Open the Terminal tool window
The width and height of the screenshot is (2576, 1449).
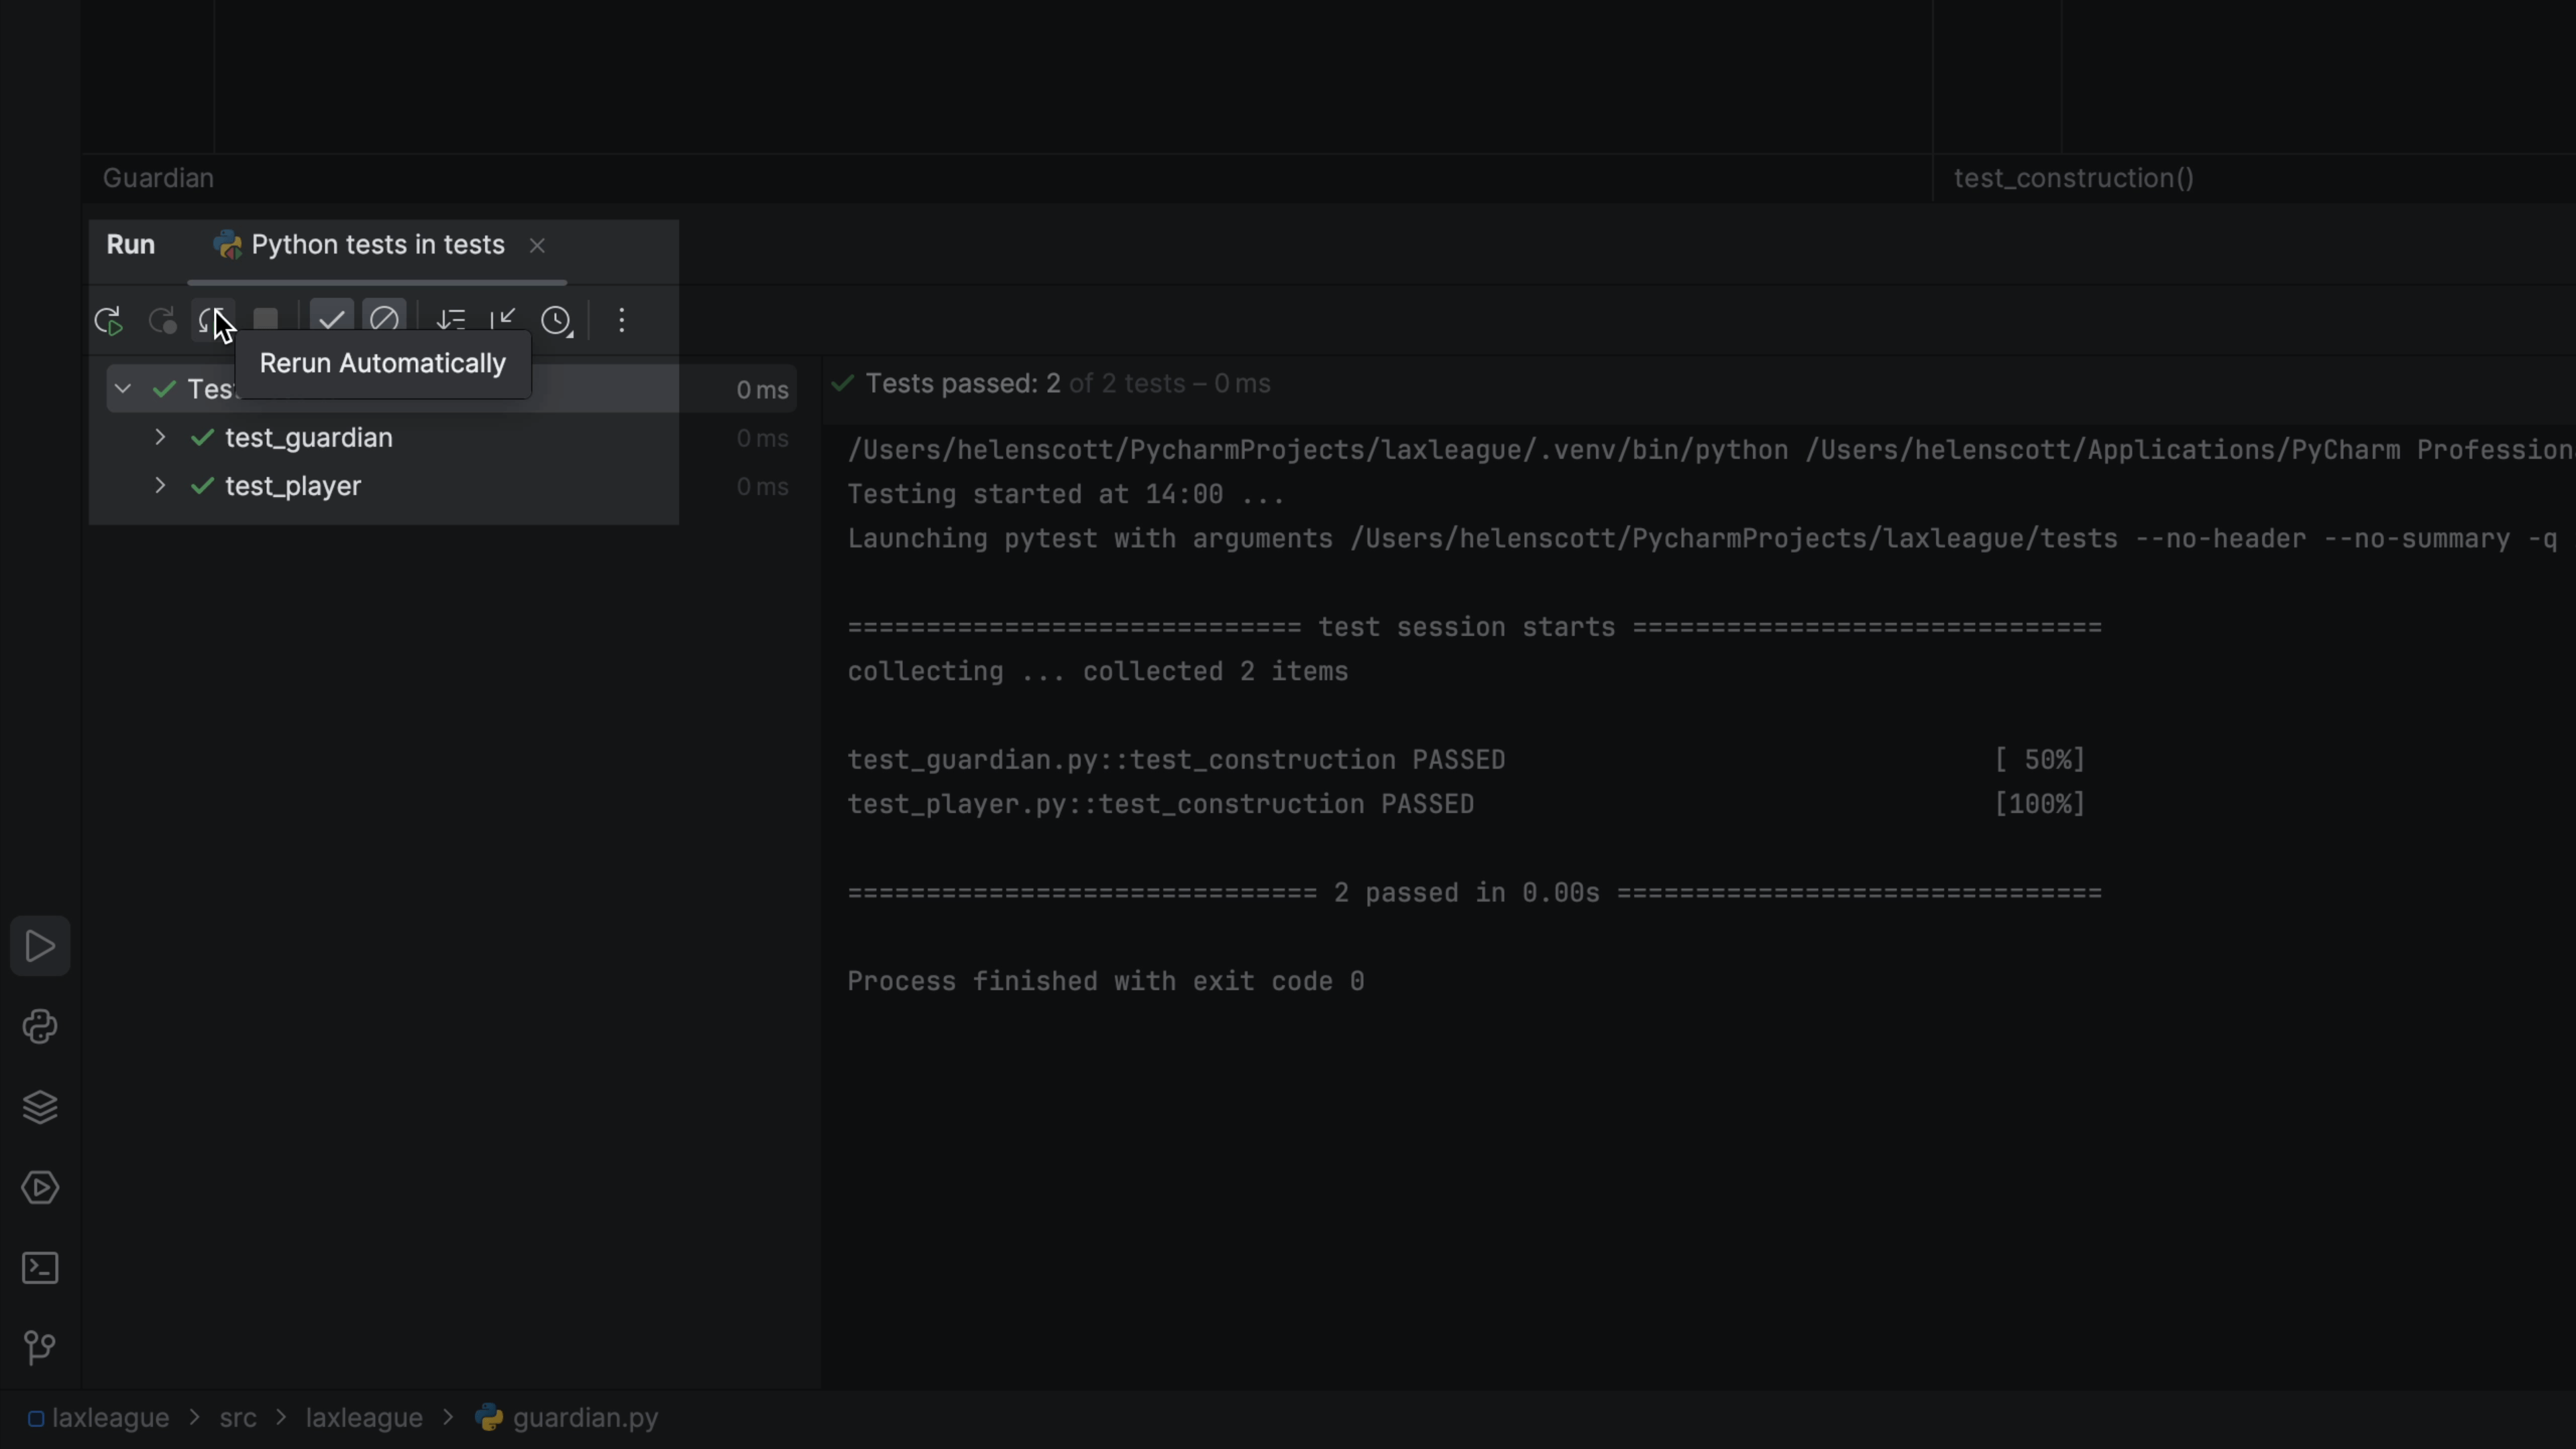click(40, 1268)
